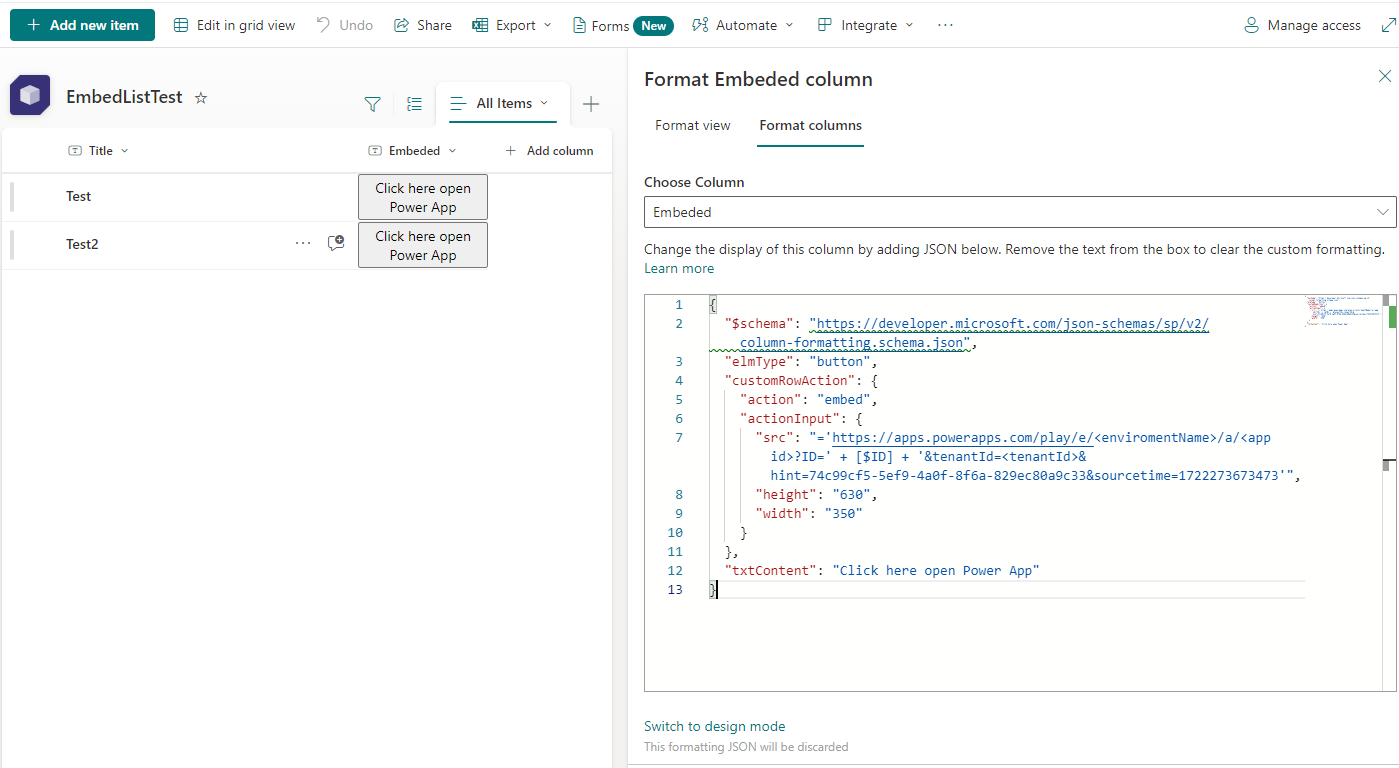
Task: Click Manage access
Action: (x=1302, y=25)
